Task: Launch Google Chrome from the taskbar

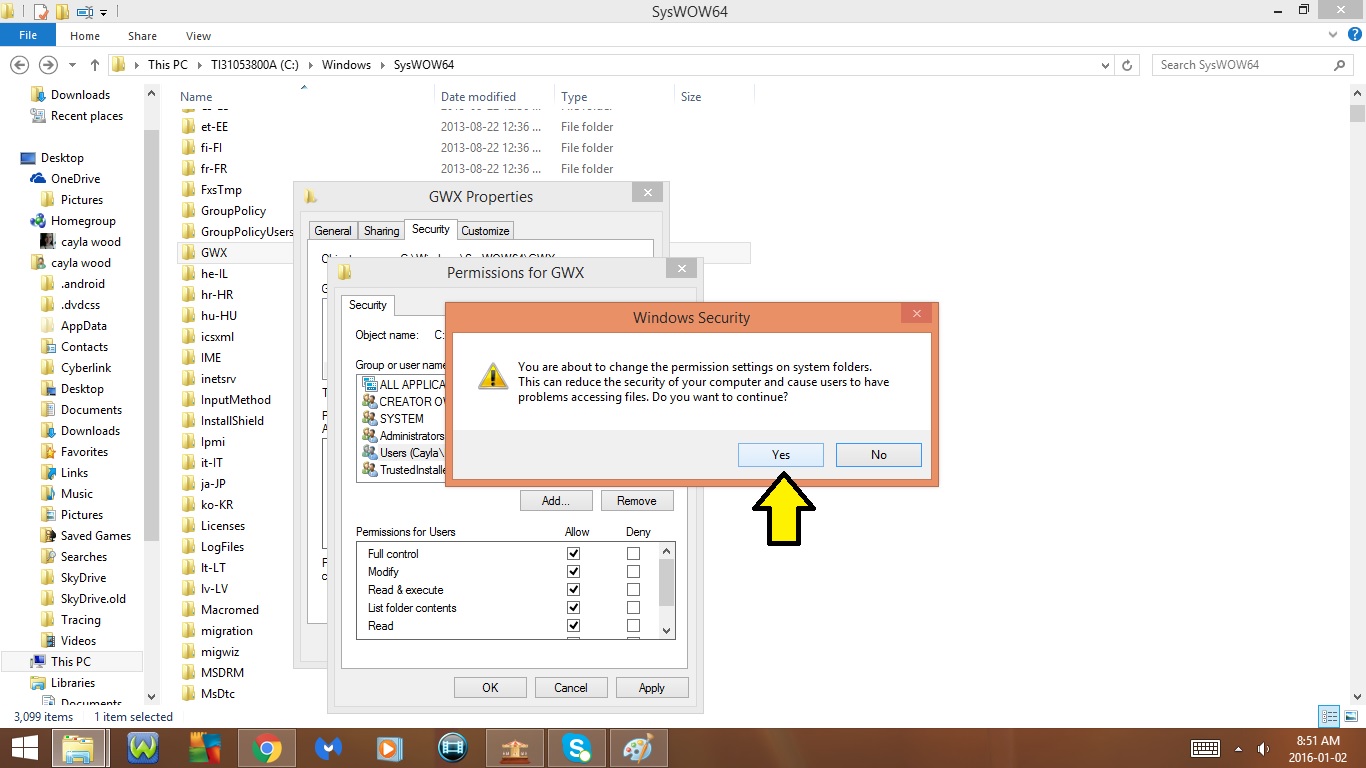Action: [x=266, y=748]
